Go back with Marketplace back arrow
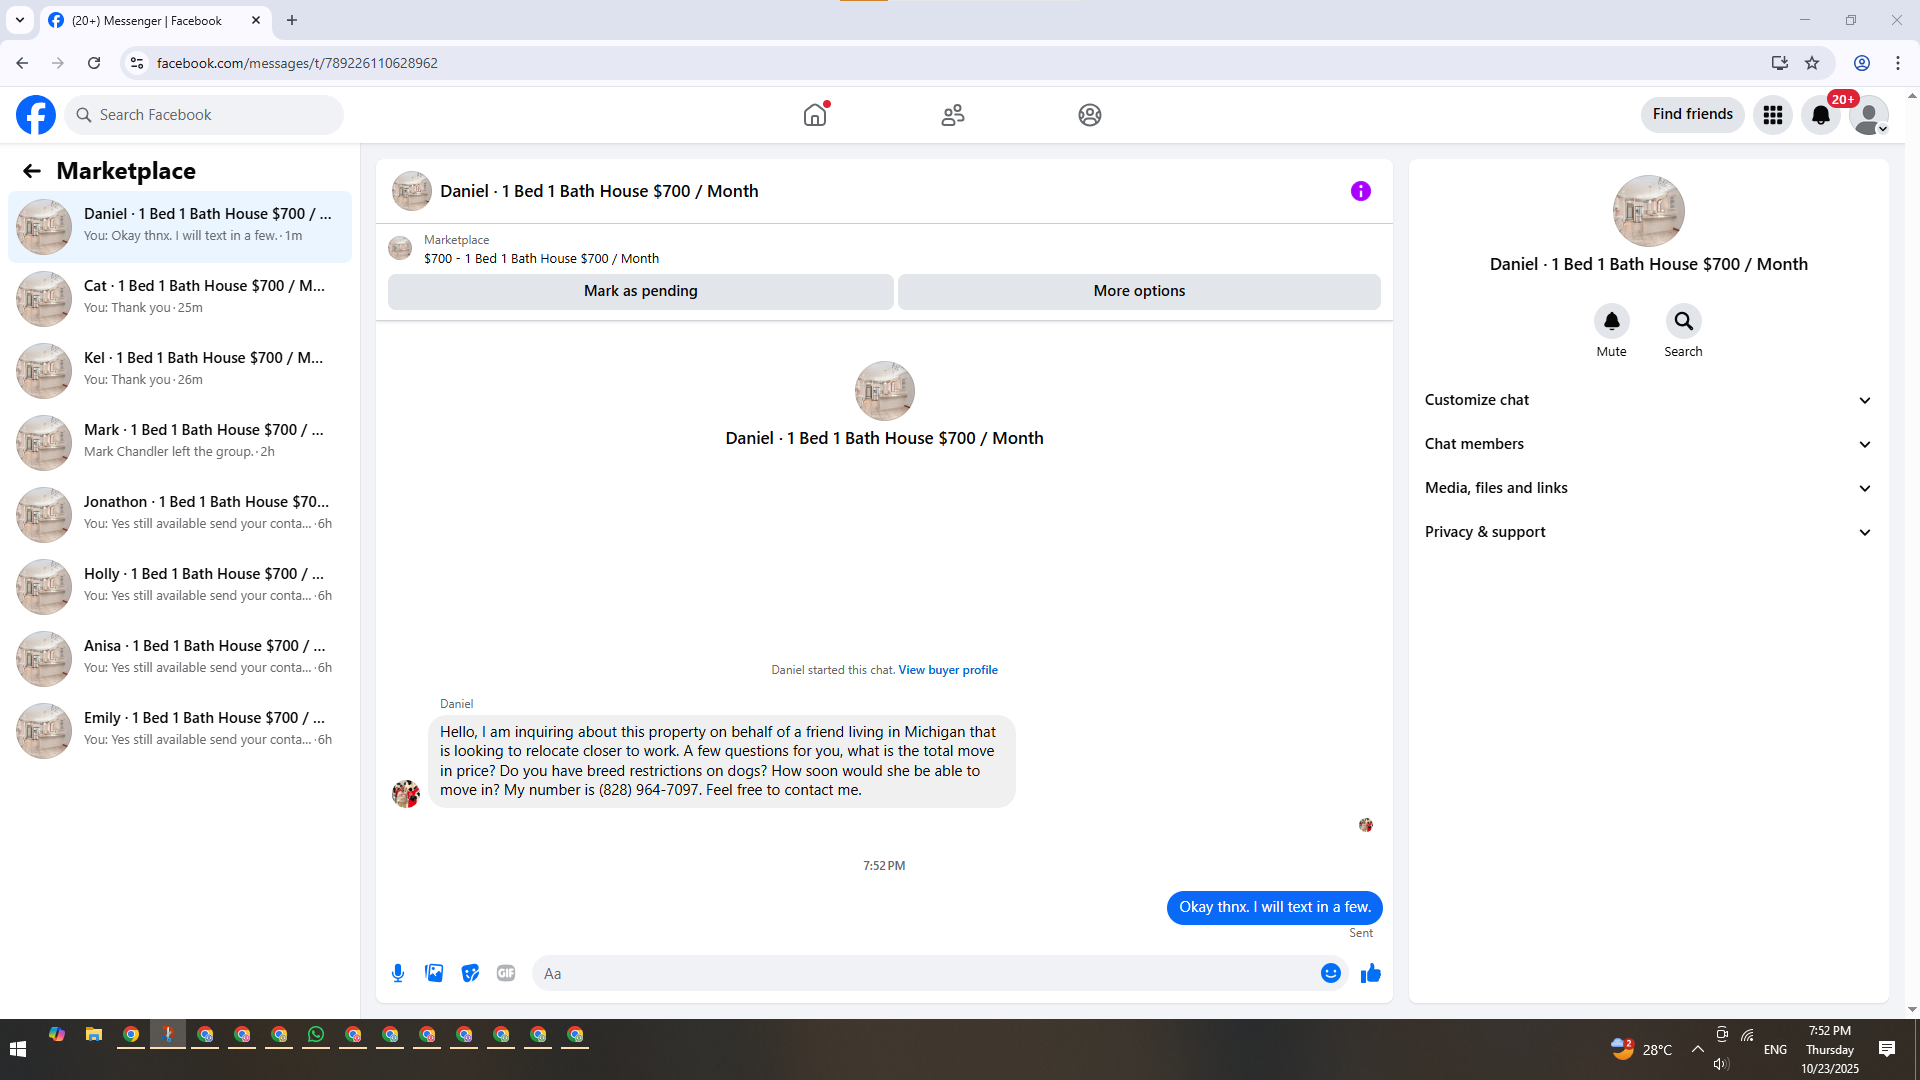 pyautogui.click(x=32, y=171)
